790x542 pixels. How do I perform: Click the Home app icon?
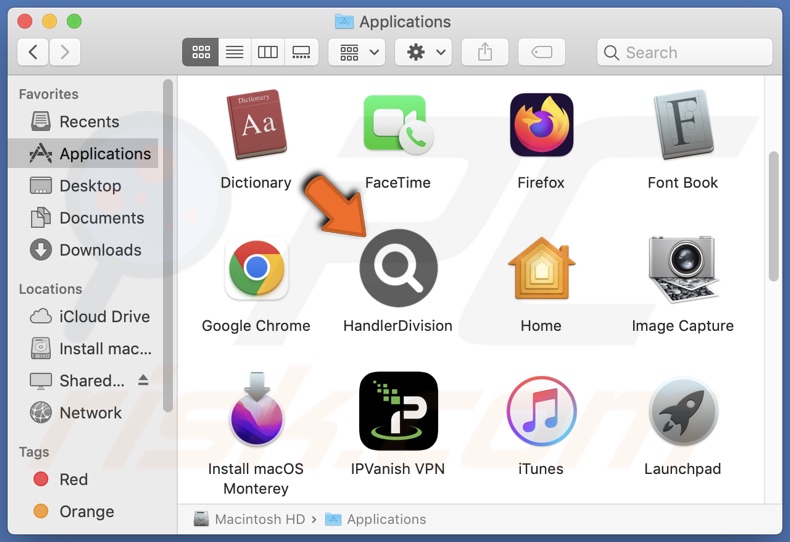pyautogui.click(x=541, y=268)
